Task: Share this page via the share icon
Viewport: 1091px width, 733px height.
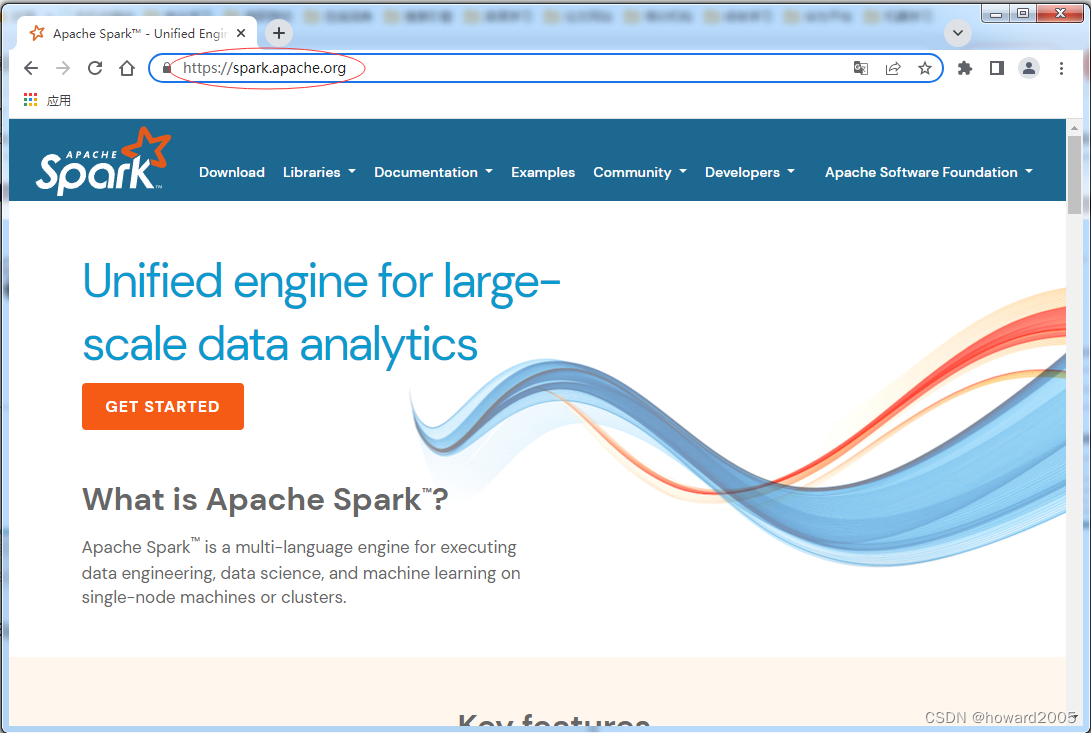Action: tap(893, 68)
